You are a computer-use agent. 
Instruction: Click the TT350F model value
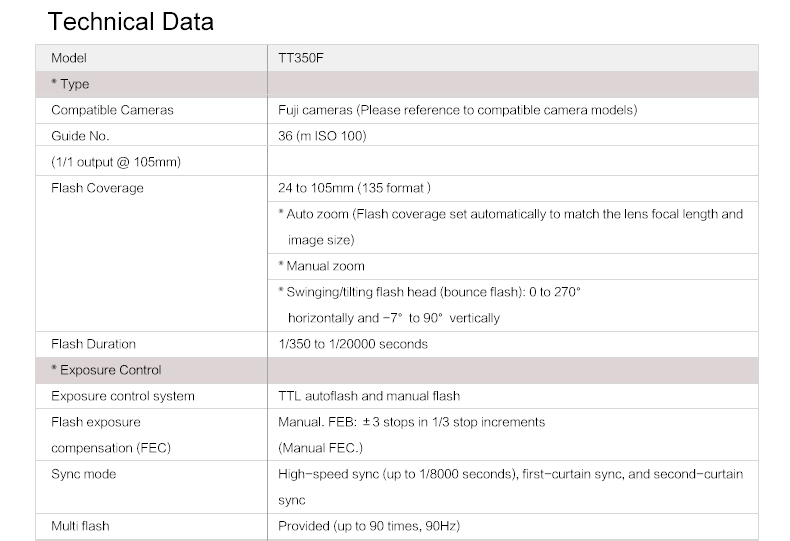point(301,58)
